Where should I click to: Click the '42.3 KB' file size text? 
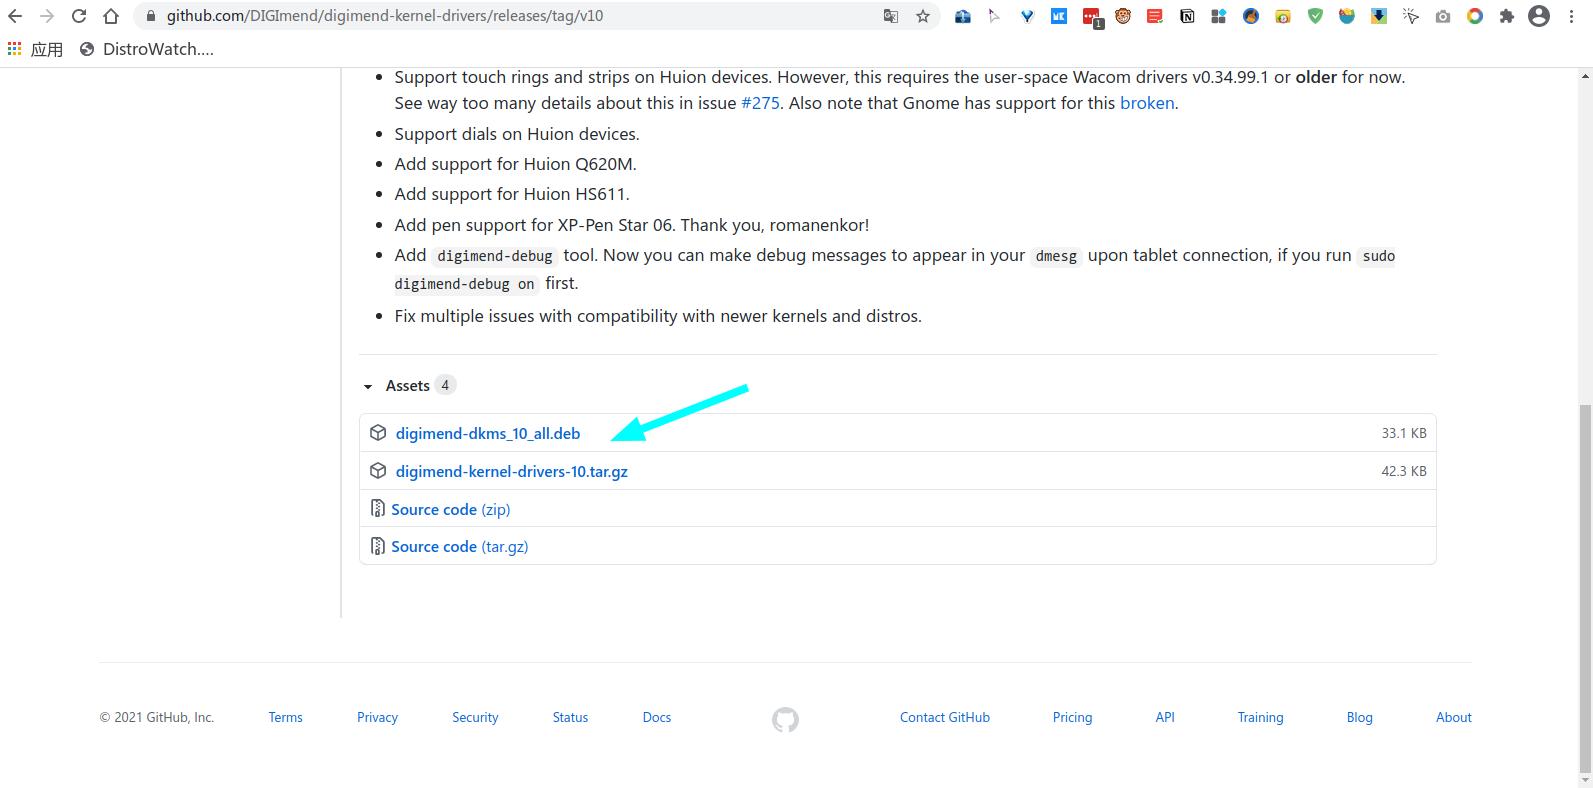pyautogui.click(x=1404, y=471)
